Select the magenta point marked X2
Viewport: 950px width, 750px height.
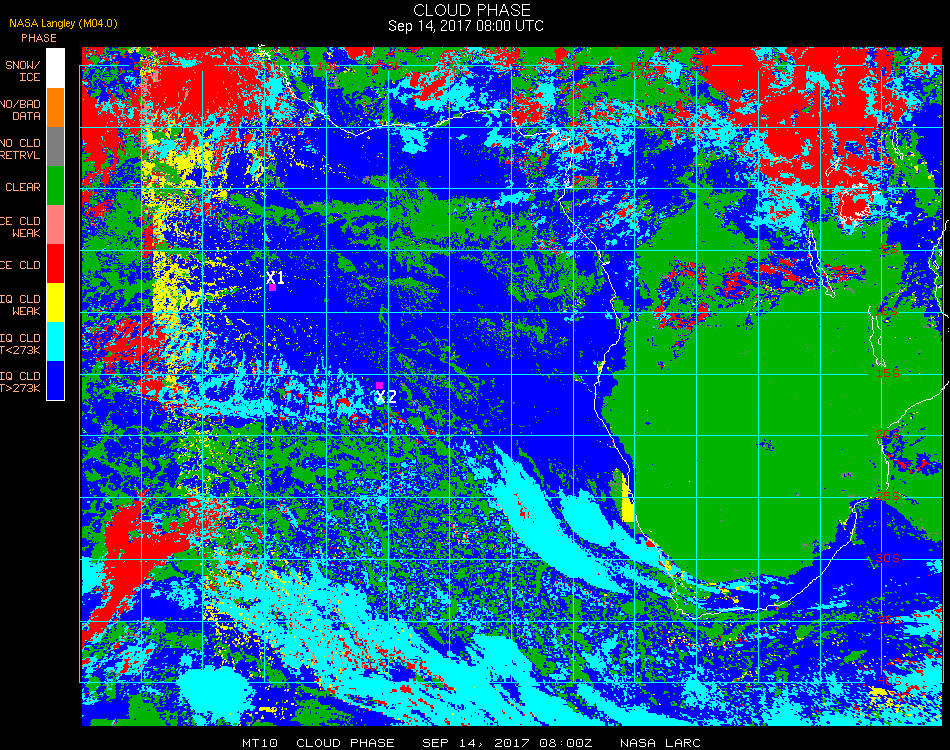tap(379, 385)
